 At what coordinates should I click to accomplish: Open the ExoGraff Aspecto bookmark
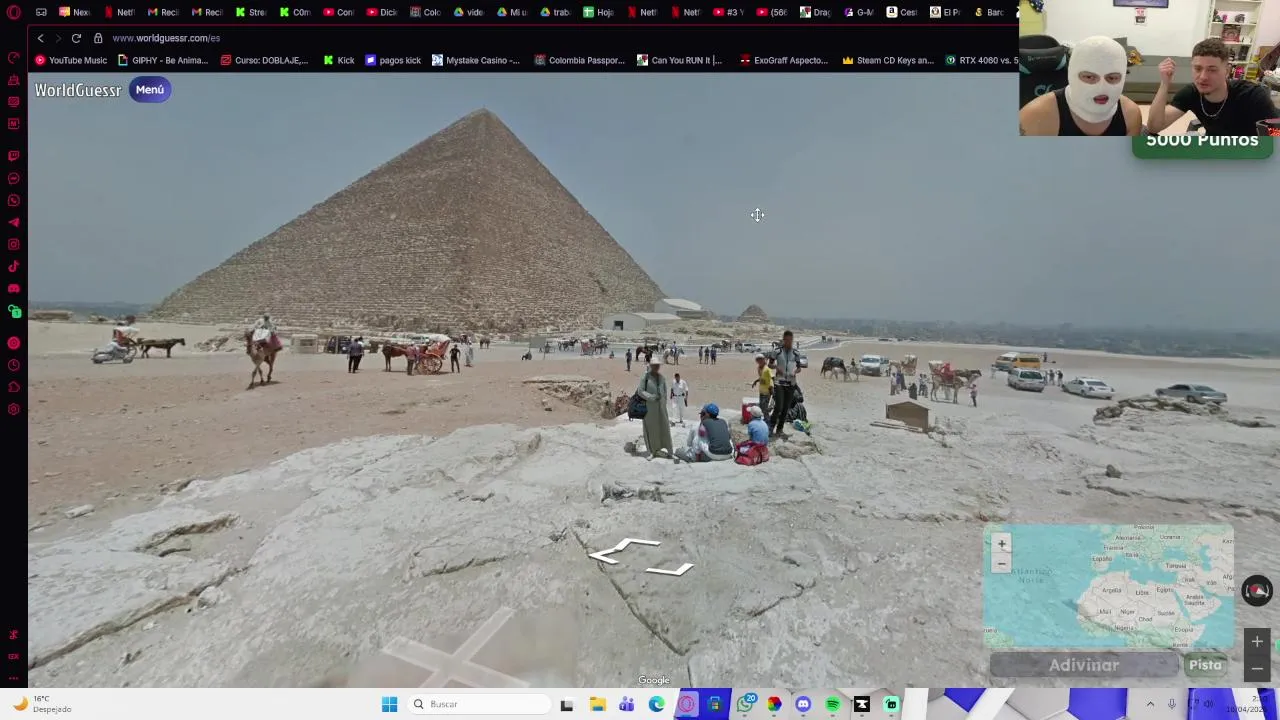point(784,60)
